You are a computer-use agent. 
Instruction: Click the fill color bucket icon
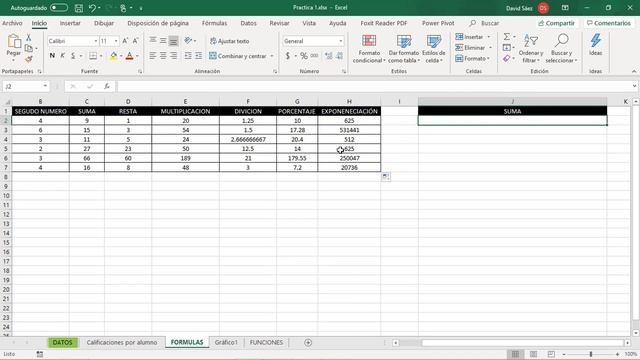click(x=113, y=56)
